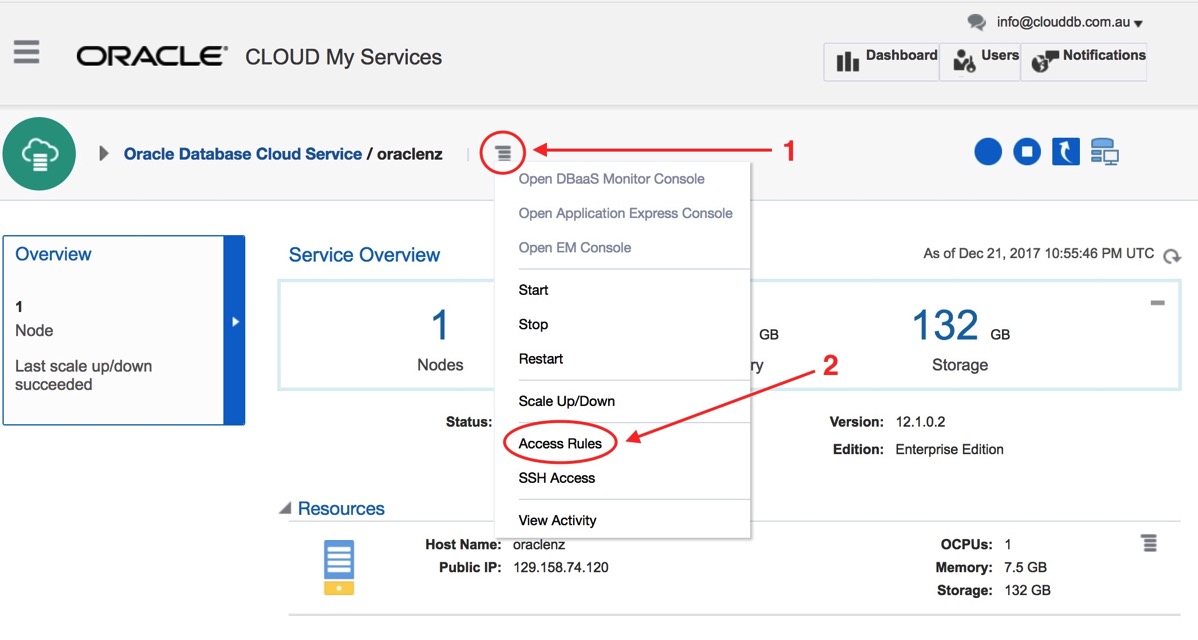1198x640 pixels.
Task: Select Scale Up/Down in the menu
Action: pos(566,401)
